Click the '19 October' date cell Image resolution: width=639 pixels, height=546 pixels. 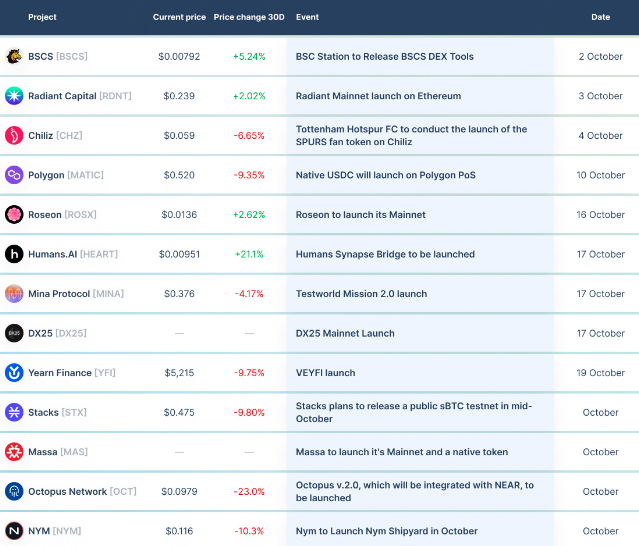[x=601, y=372]
